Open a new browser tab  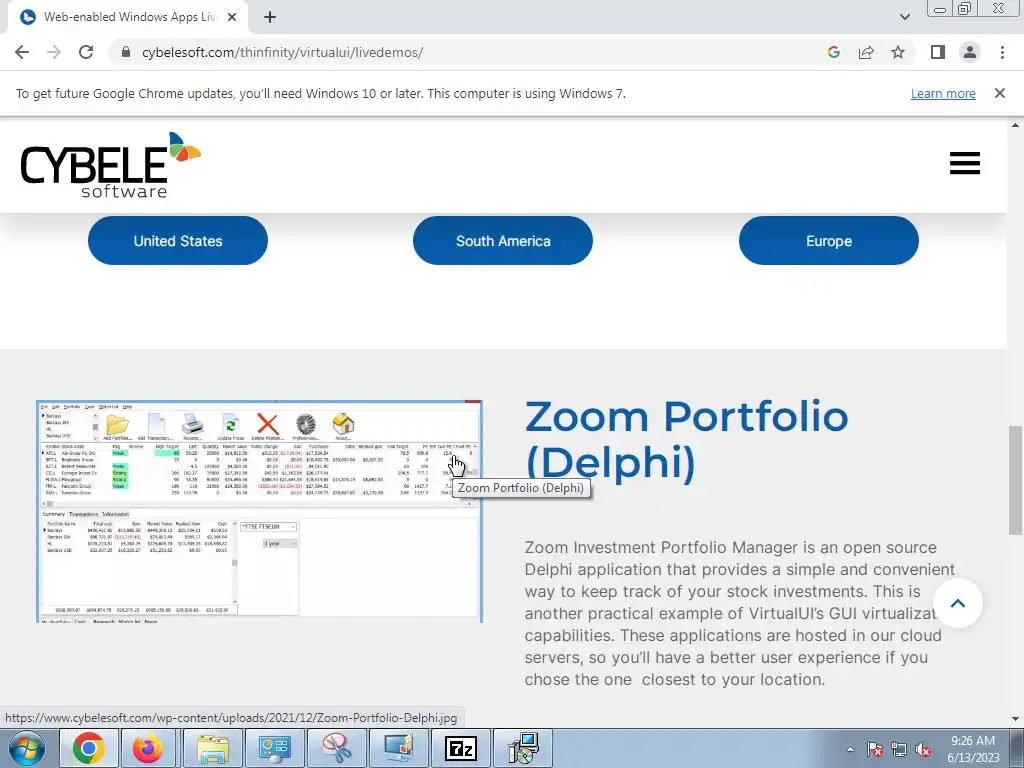tap(270, 18)
